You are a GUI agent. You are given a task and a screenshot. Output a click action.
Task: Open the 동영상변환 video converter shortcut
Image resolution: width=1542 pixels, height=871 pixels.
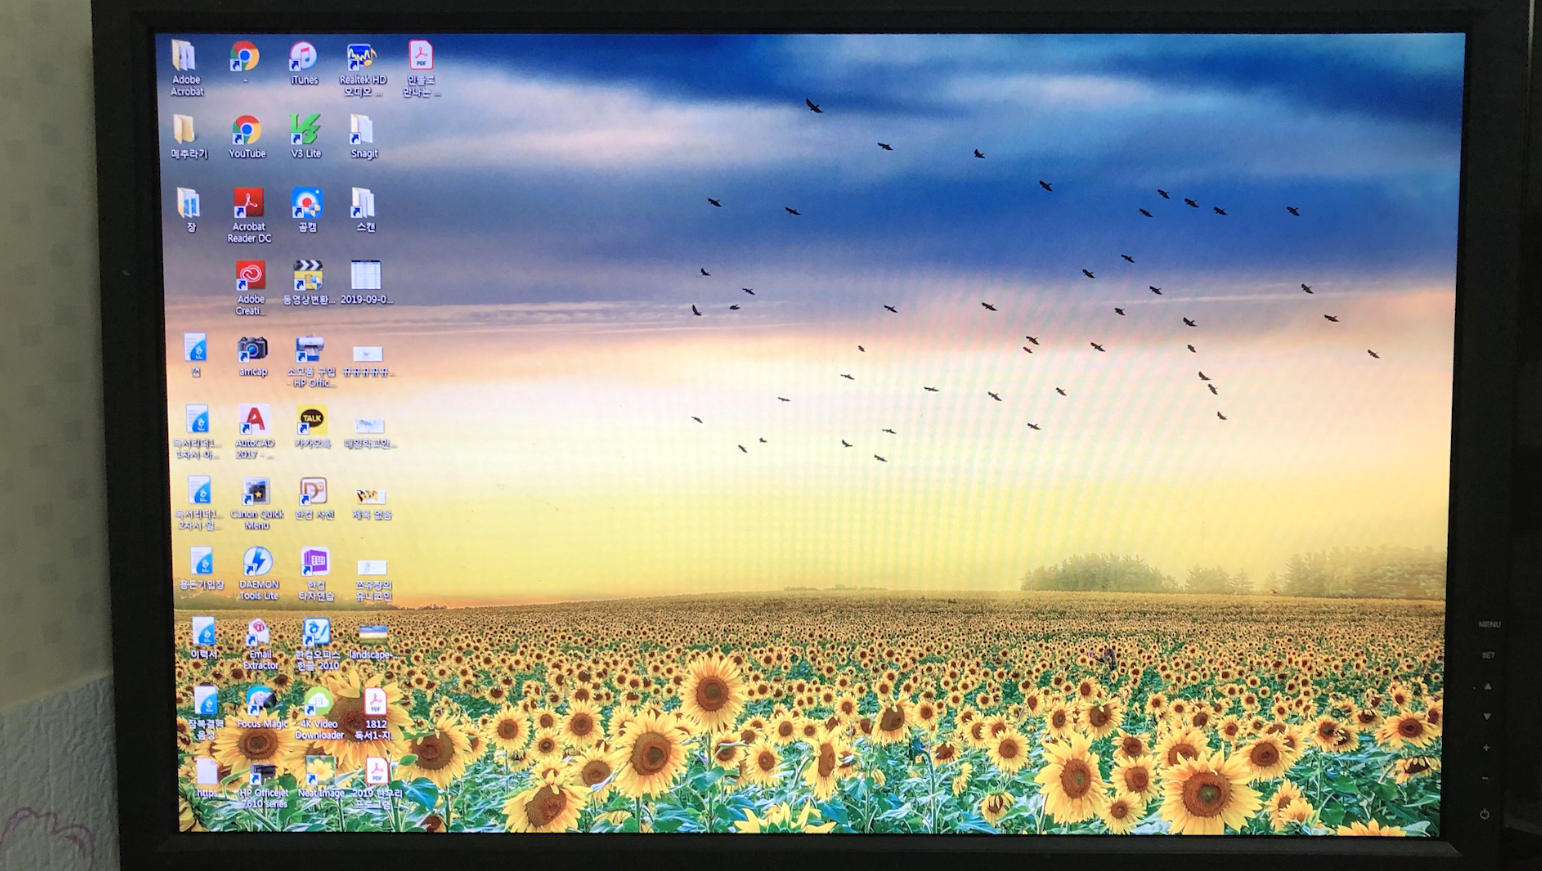pyautogui.click(x=308, y=283)
